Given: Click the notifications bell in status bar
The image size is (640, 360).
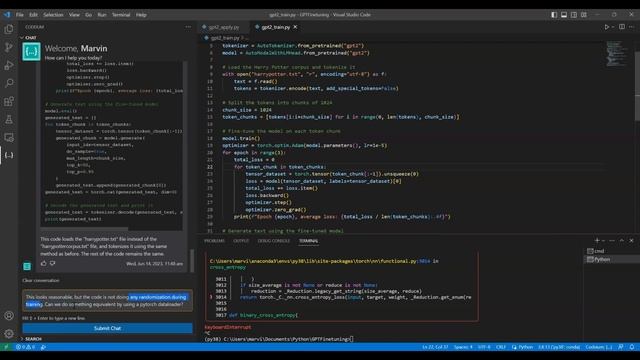Looking at the screenshot, I should pos(632,347).
